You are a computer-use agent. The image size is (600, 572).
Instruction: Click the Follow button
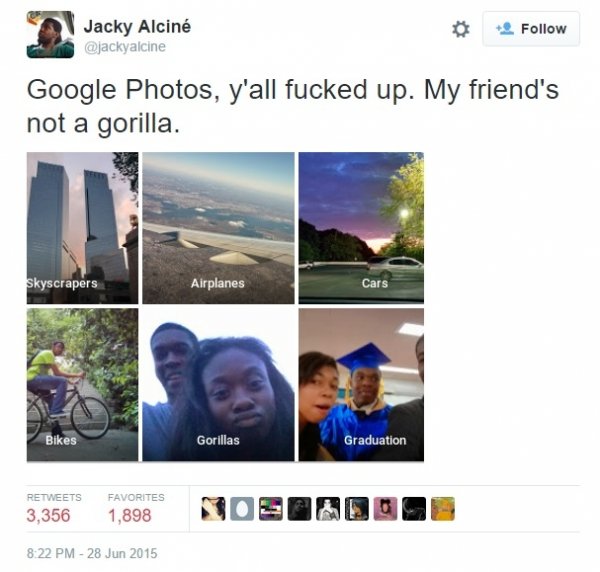click(x=531, y=29)
